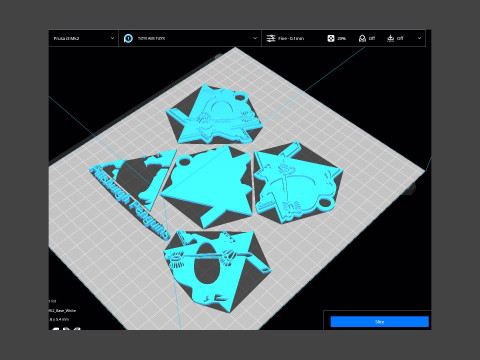Image resolution: width=480 pixels, height=360 pixels.
Task: Select the Fine 0.1mm profile label
Action: [x=291, y=38]
